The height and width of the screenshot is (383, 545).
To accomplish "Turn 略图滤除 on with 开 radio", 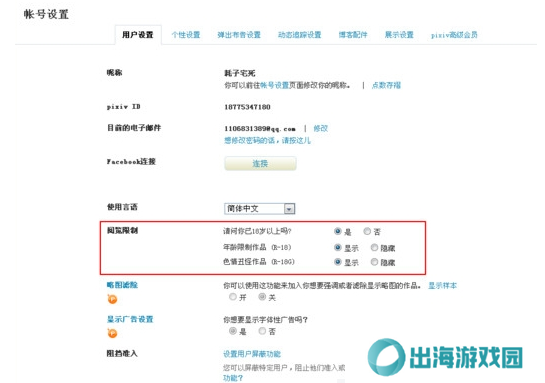I will (233, 297).
